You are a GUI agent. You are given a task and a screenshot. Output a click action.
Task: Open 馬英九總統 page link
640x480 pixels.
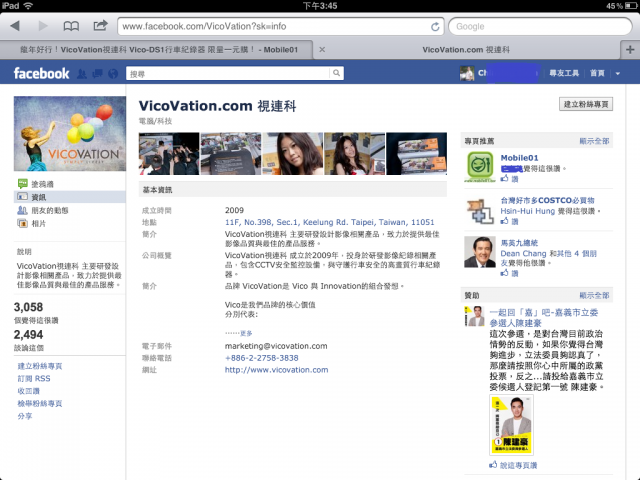[519, 243]
